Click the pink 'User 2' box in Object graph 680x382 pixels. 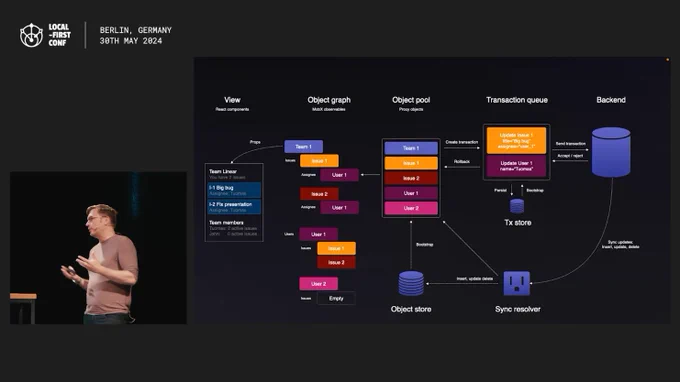pyautogui.click(x=318, y=284)
